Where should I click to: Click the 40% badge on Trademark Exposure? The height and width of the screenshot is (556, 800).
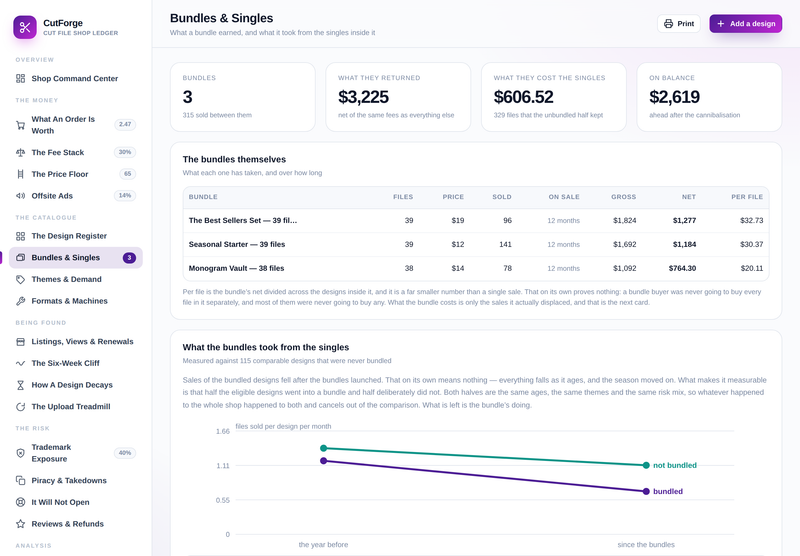click(125, 453)
